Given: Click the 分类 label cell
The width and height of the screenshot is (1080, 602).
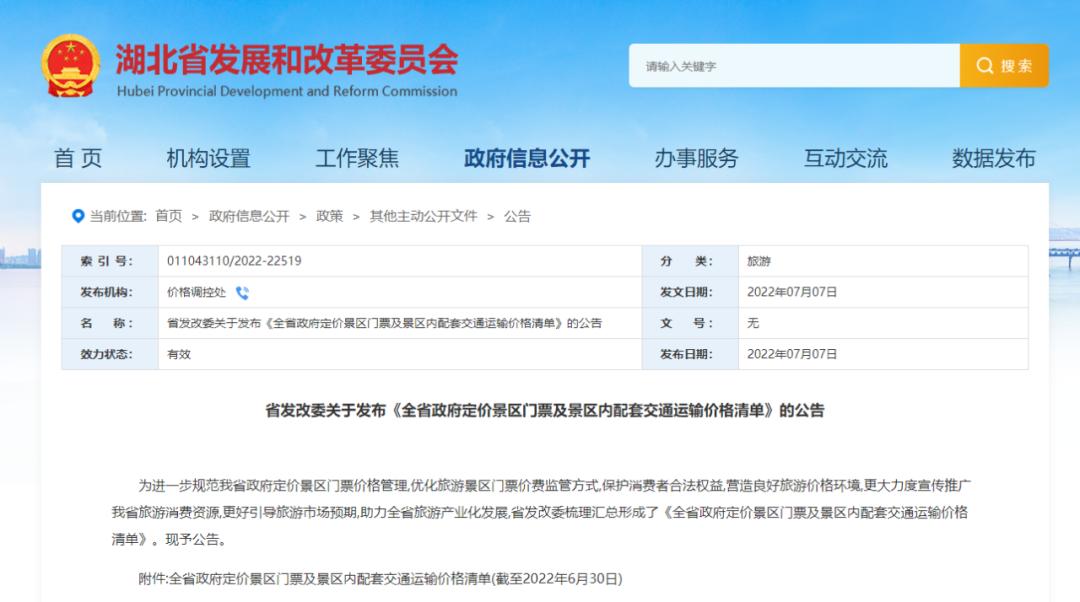Looking at the screenshot, I should coord(690,261).
